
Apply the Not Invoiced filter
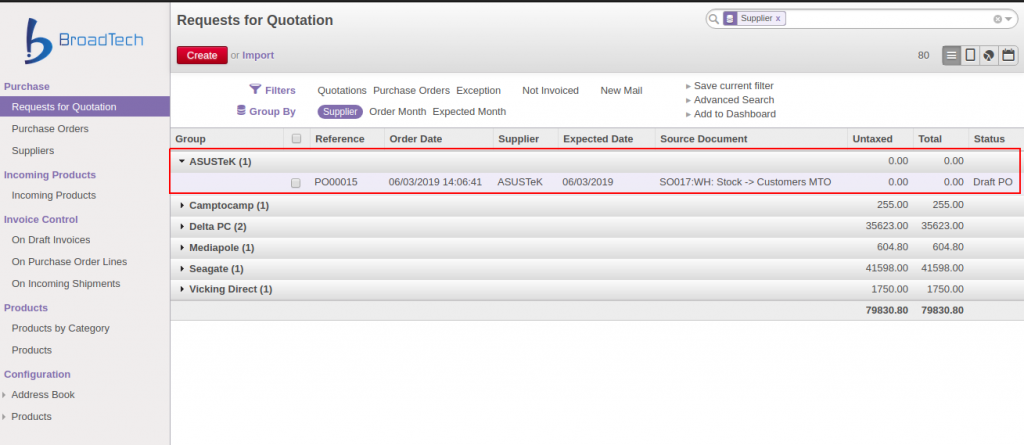pos(550,90)
